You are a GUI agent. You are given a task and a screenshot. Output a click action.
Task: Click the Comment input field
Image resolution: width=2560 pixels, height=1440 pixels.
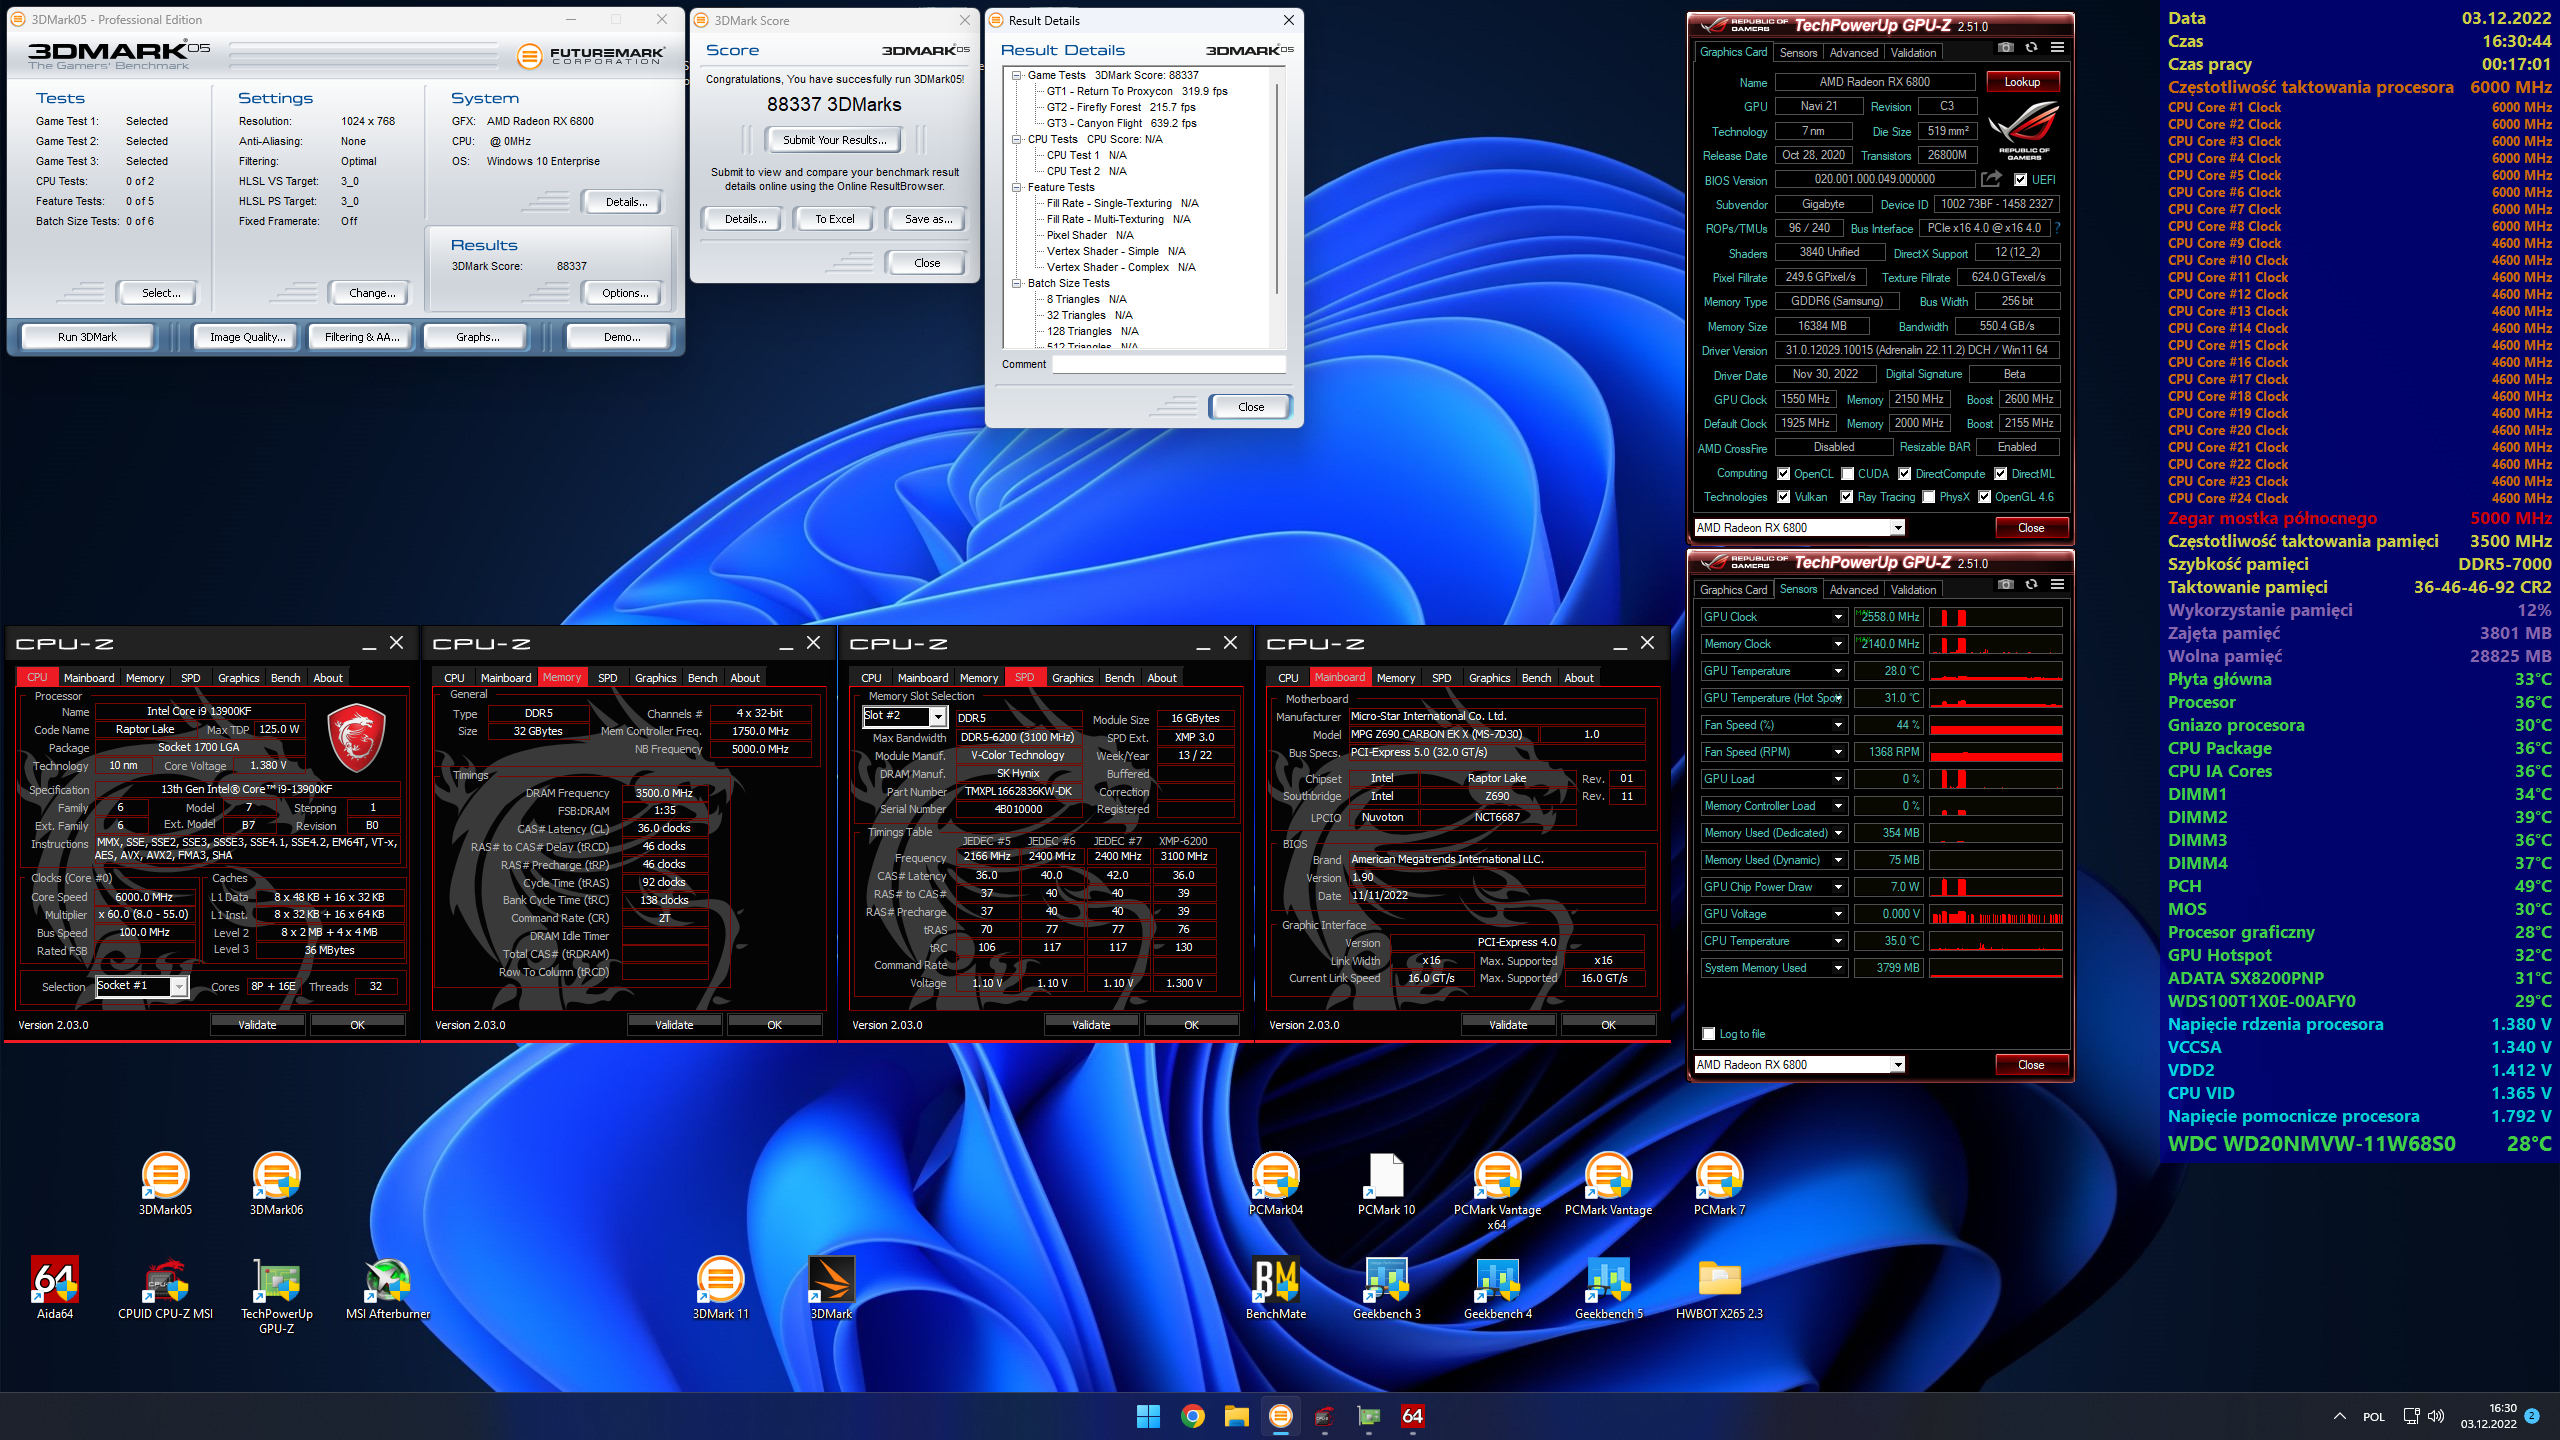1168,364
